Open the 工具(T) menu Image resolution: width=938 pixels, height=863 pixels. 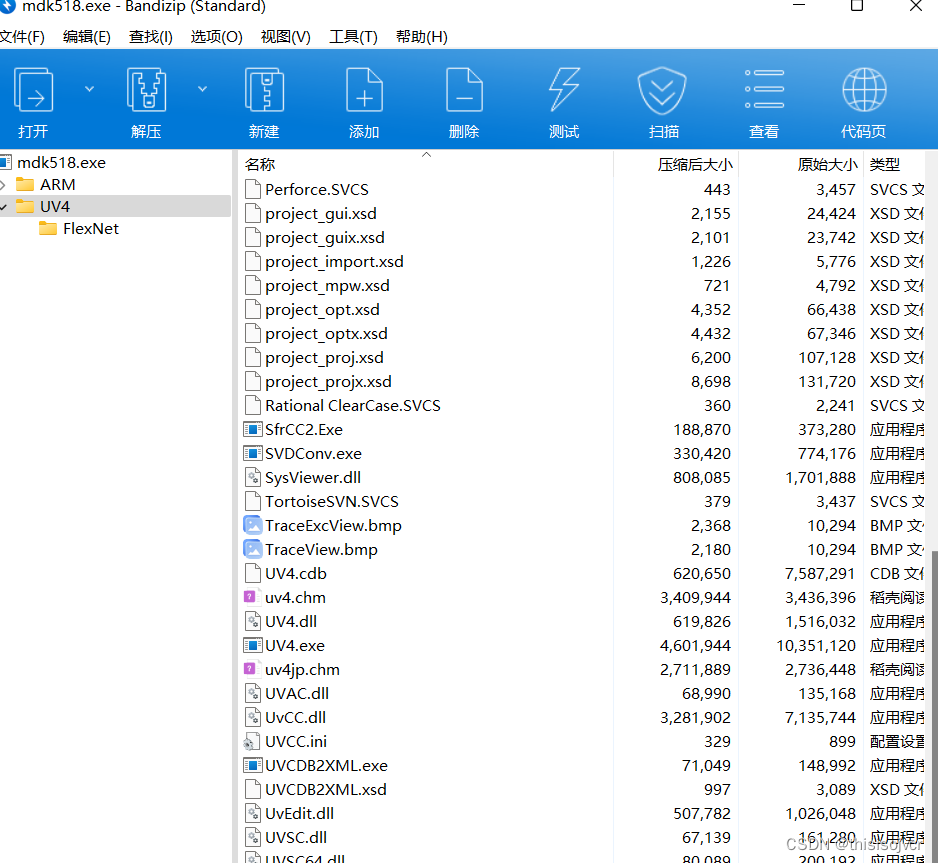coord(353,37)
